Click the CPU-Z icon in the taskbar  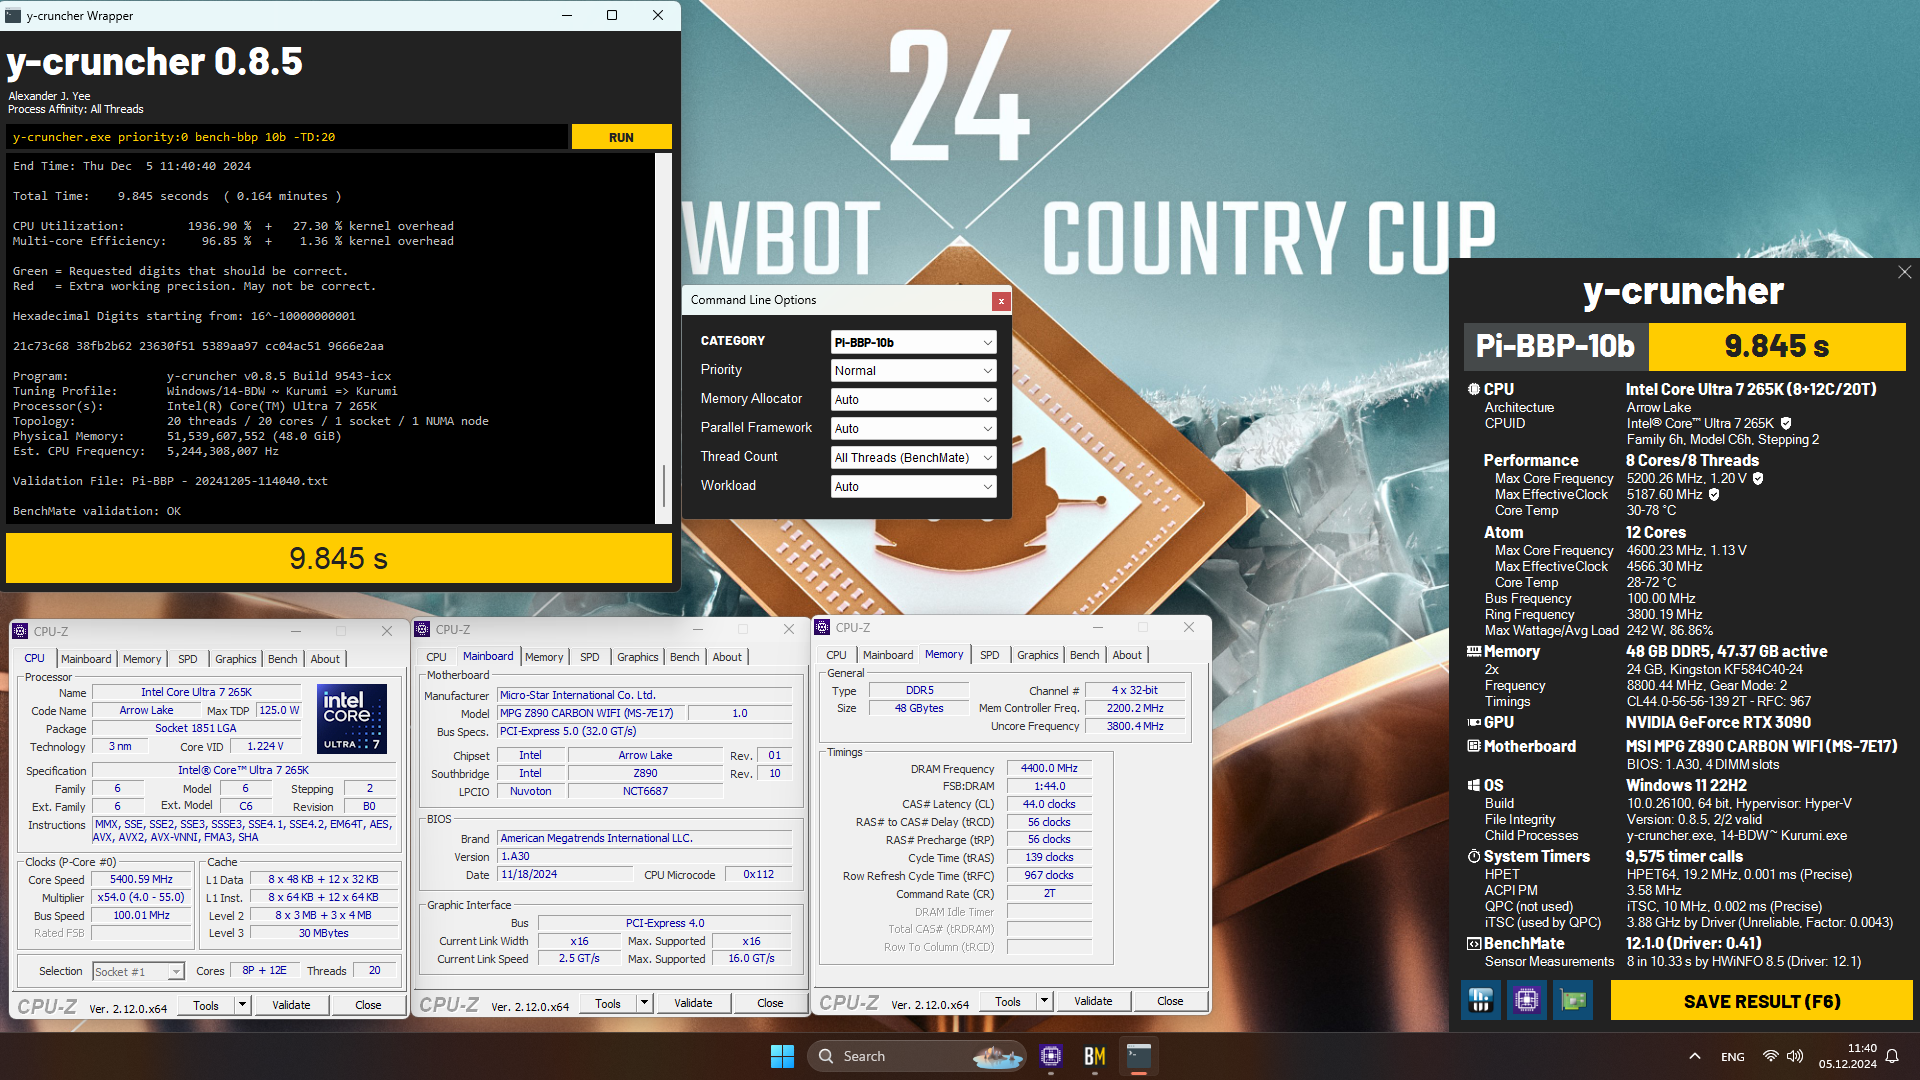(x=1050, y=1056)
